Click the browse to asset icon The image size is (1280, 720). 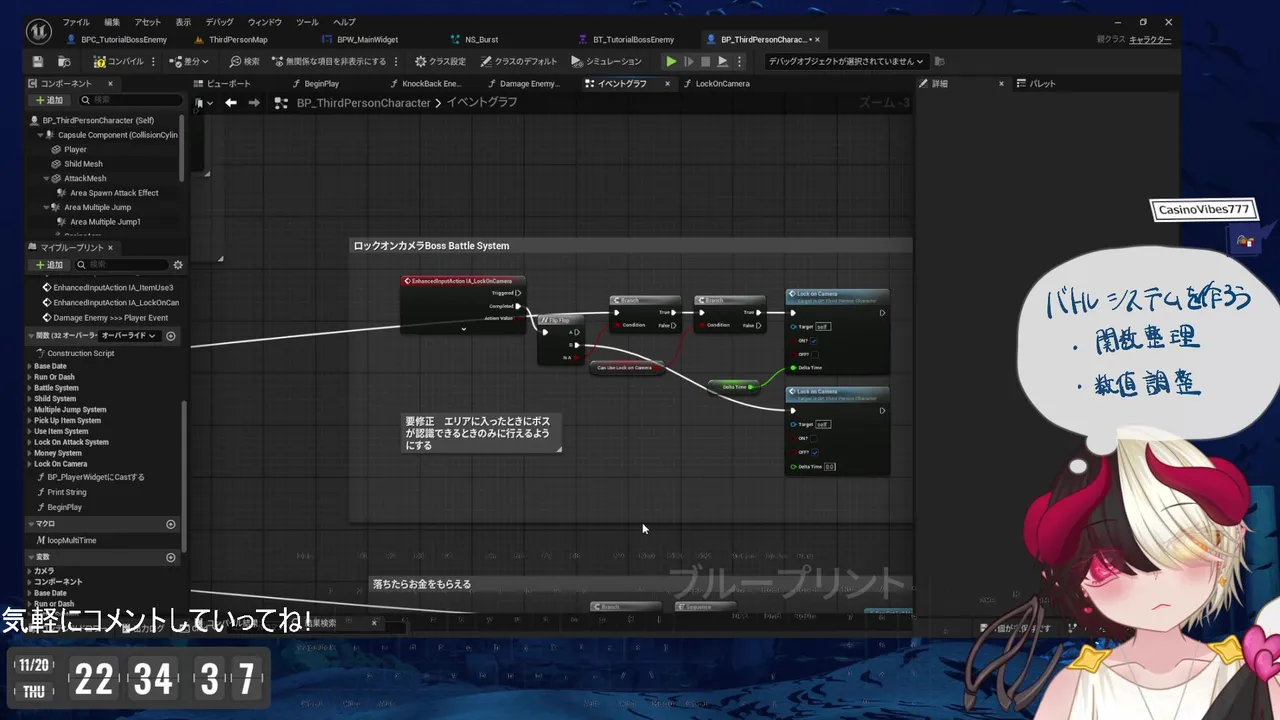coord(64,61)
